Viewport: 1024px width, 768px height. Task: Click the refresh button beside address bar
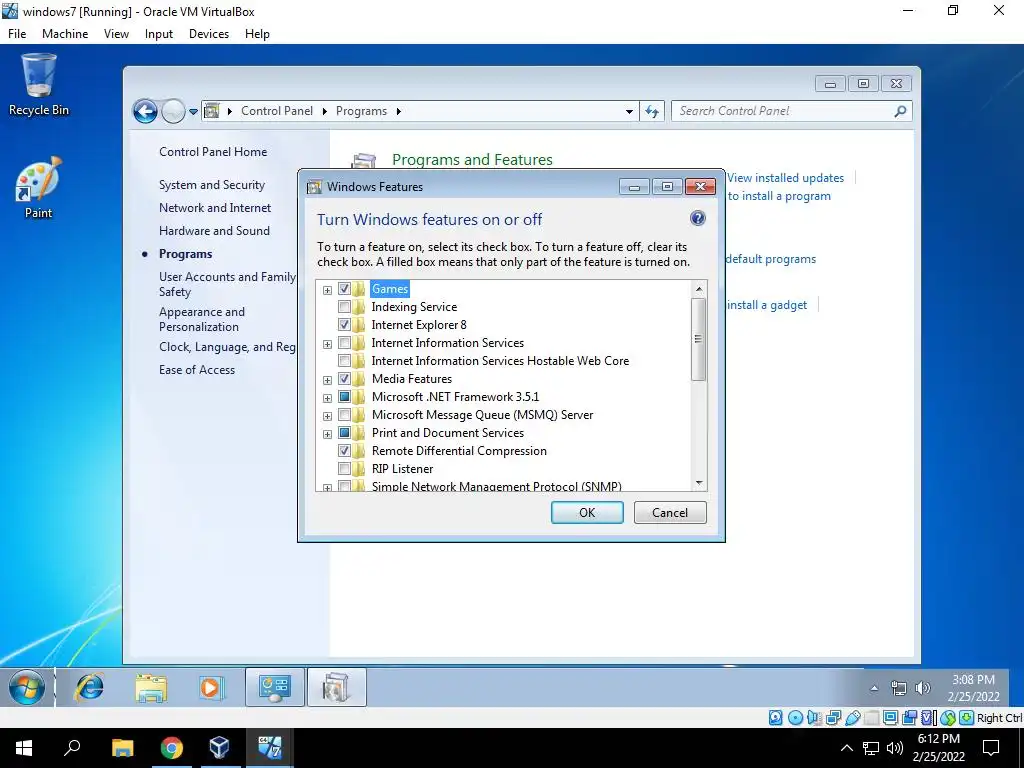coord(652,111)
